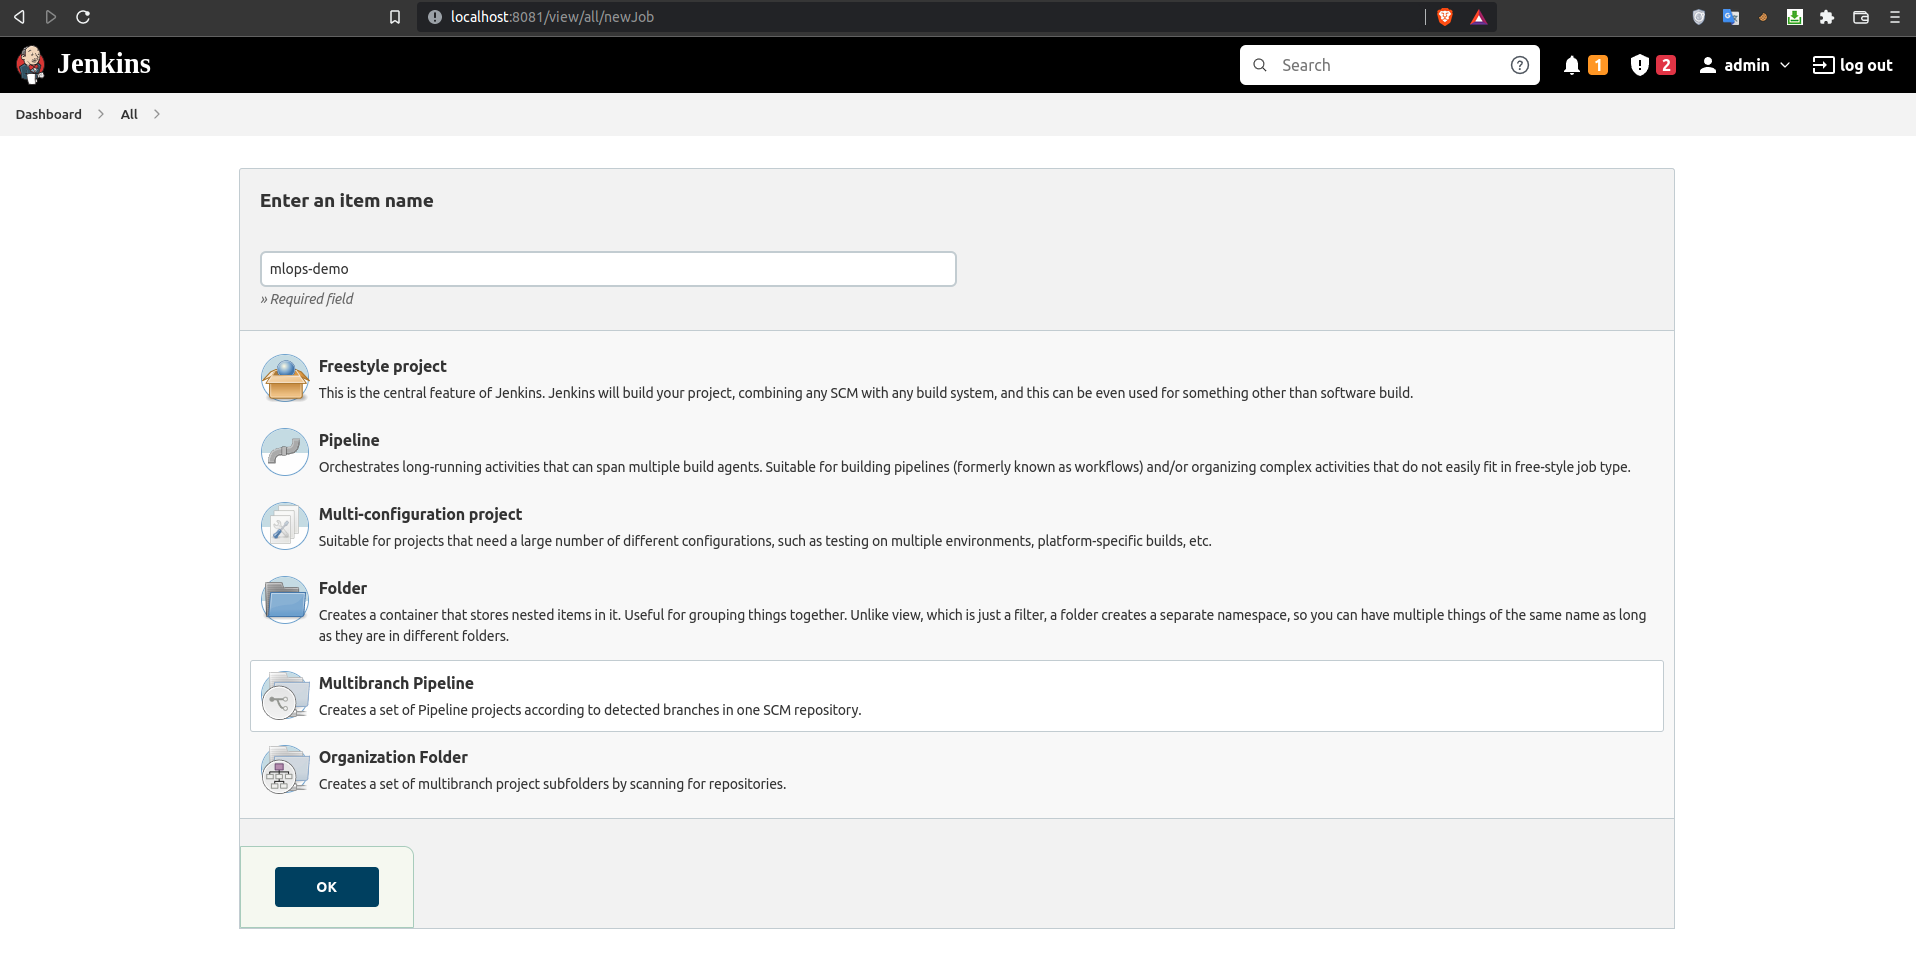
Task: Open the notifications bell icon
Action: pos(1572,65)
